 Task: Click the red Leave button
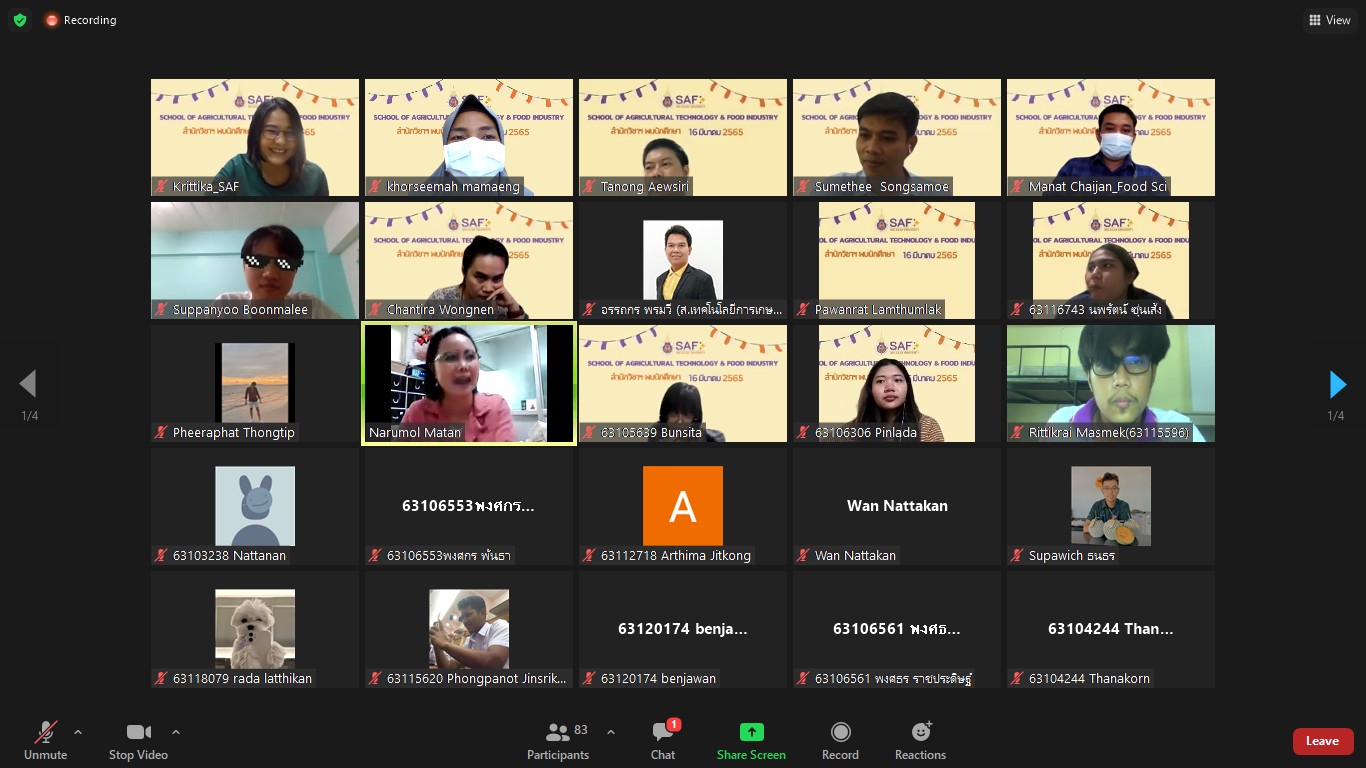[x=1322, y=741]
